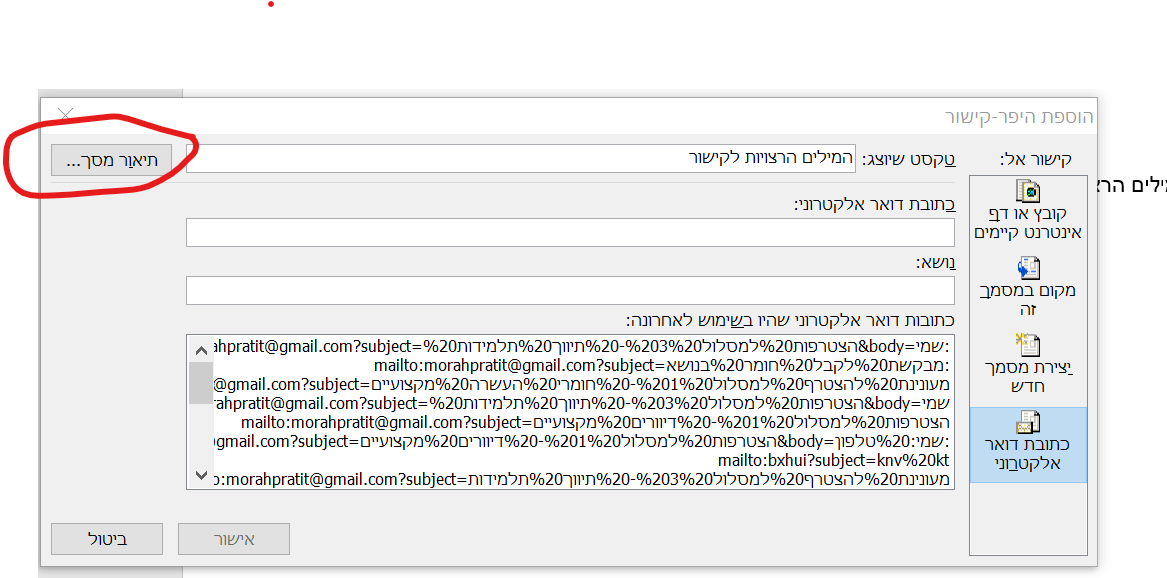The image size is (1167, 578).
Task: Choose 'מקום במסמך זה' link type label
Action: (x=1027, y=299)
